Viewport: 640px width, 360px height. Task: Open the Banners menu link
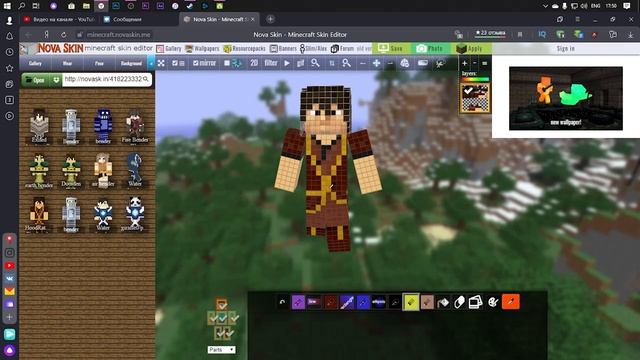(283, 49)
